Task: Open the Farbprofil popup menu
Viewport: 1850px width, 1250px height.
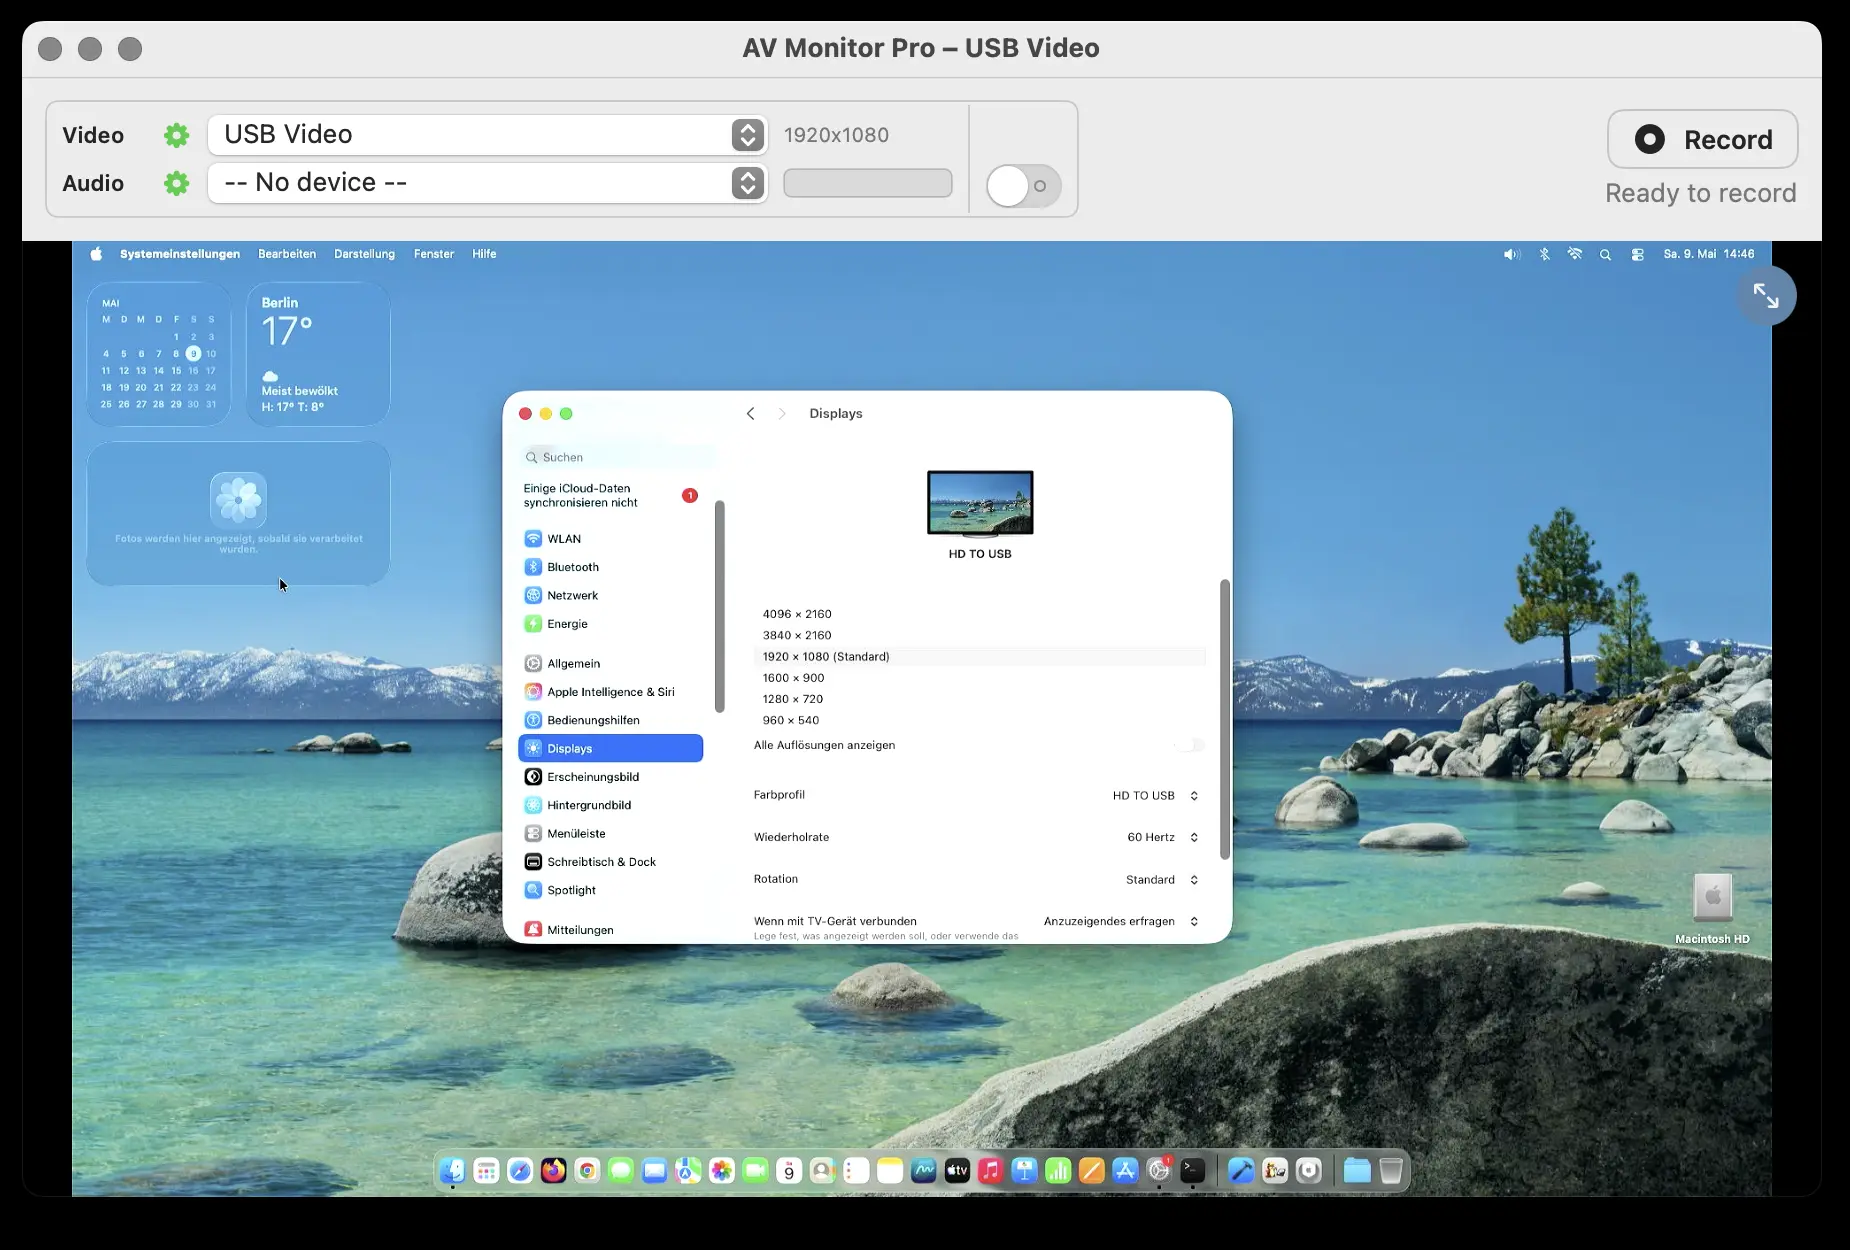Action: 1155,796
